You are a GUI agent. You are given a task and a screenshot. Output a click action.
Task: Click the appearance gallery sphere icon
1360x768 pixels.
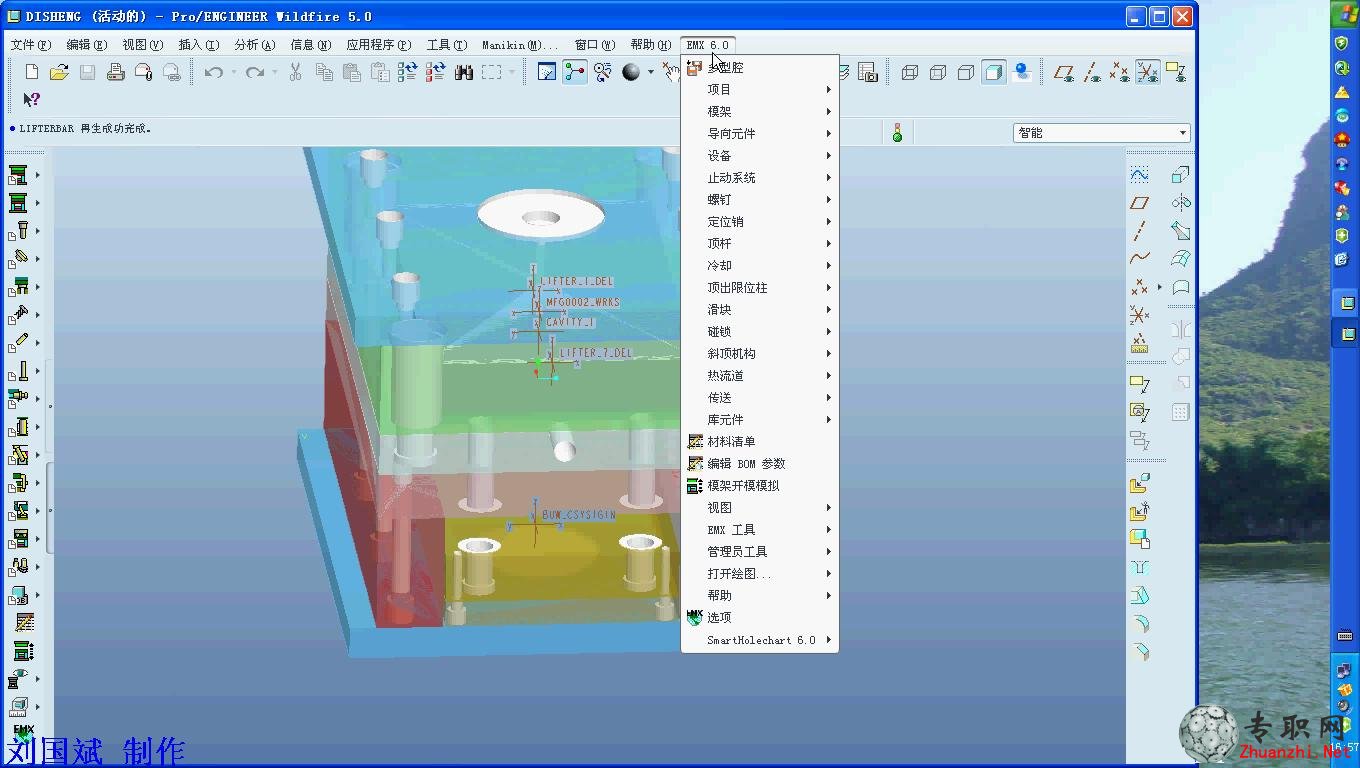click(631, 72)
